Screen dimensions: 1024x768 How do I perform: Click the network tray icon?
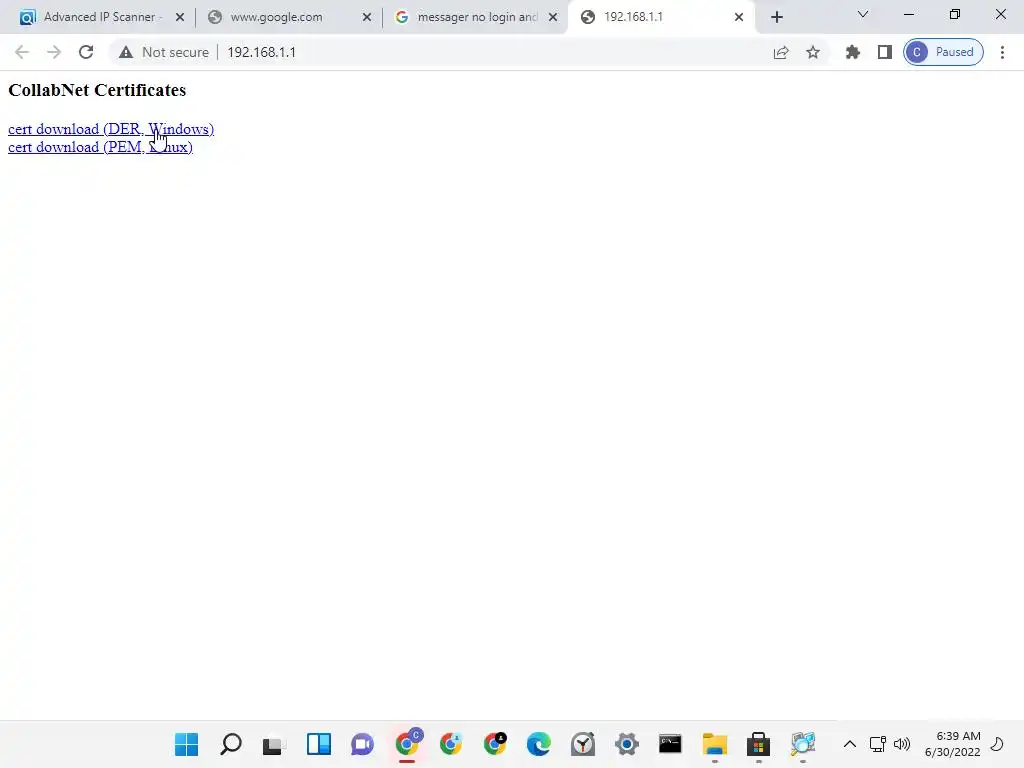(x=877, y=744)
